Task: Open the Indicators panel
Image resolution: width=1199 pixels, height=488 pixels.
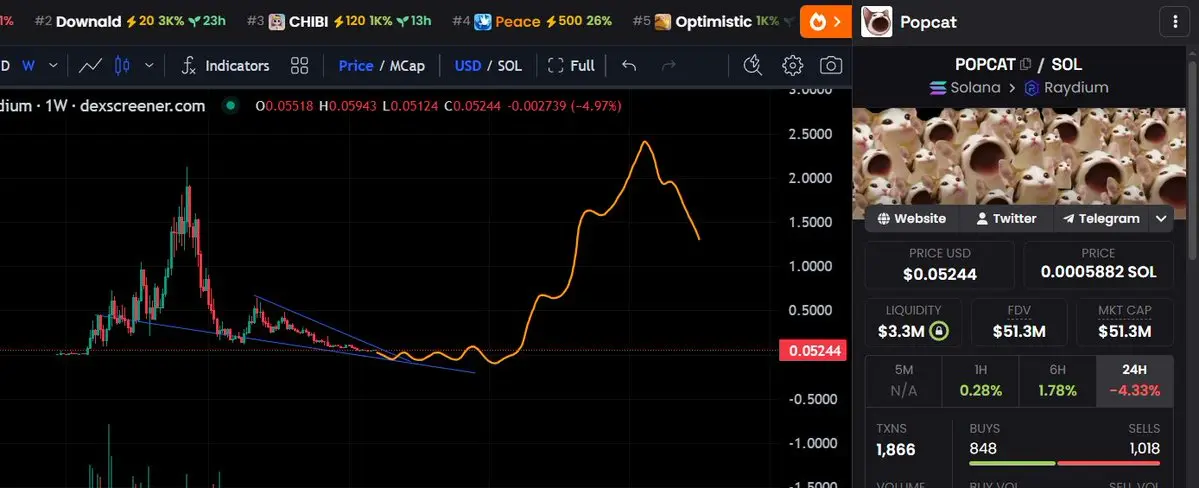Action: [x=225, y=66]
